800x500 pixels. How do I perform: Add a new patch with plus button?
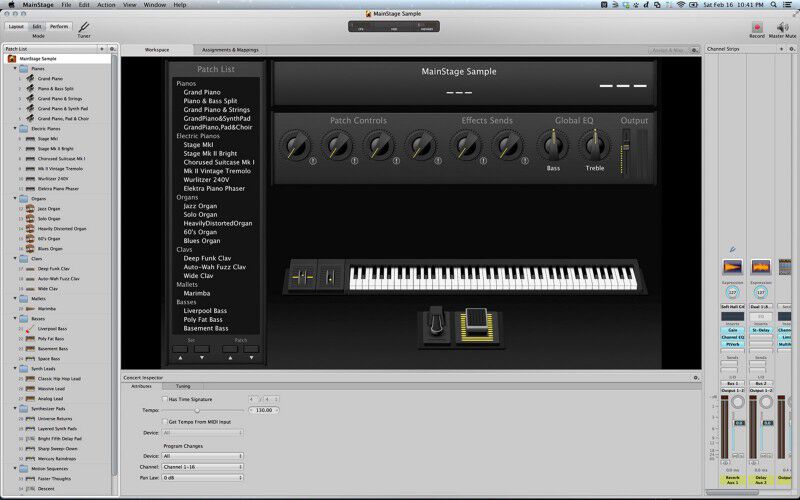pyautogui.click(x=102, y=49)
